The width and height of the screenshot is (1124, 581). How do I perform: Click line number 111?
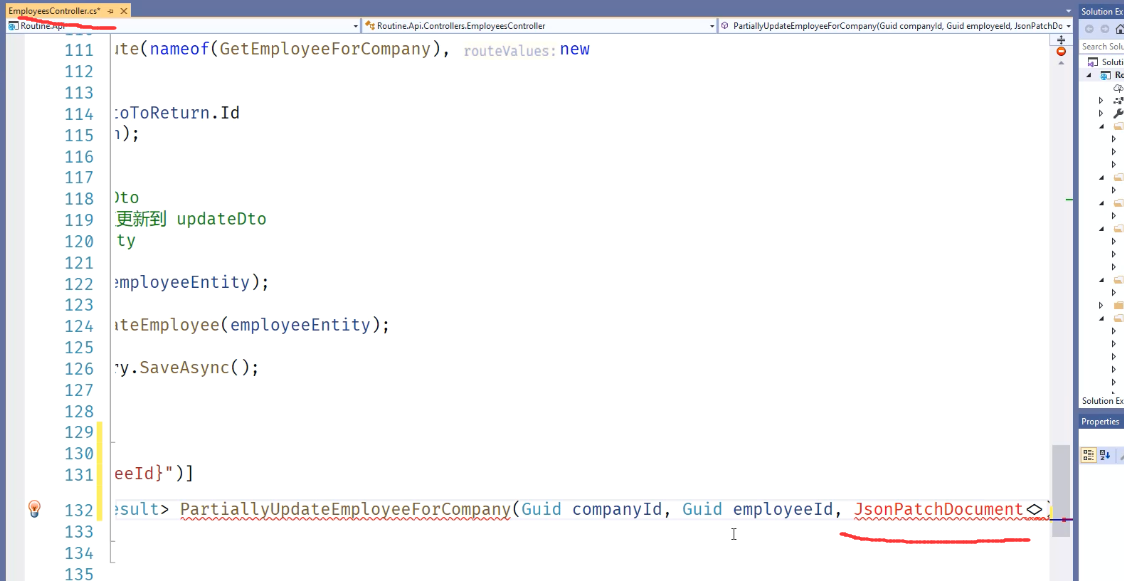[x=79, y=50]
